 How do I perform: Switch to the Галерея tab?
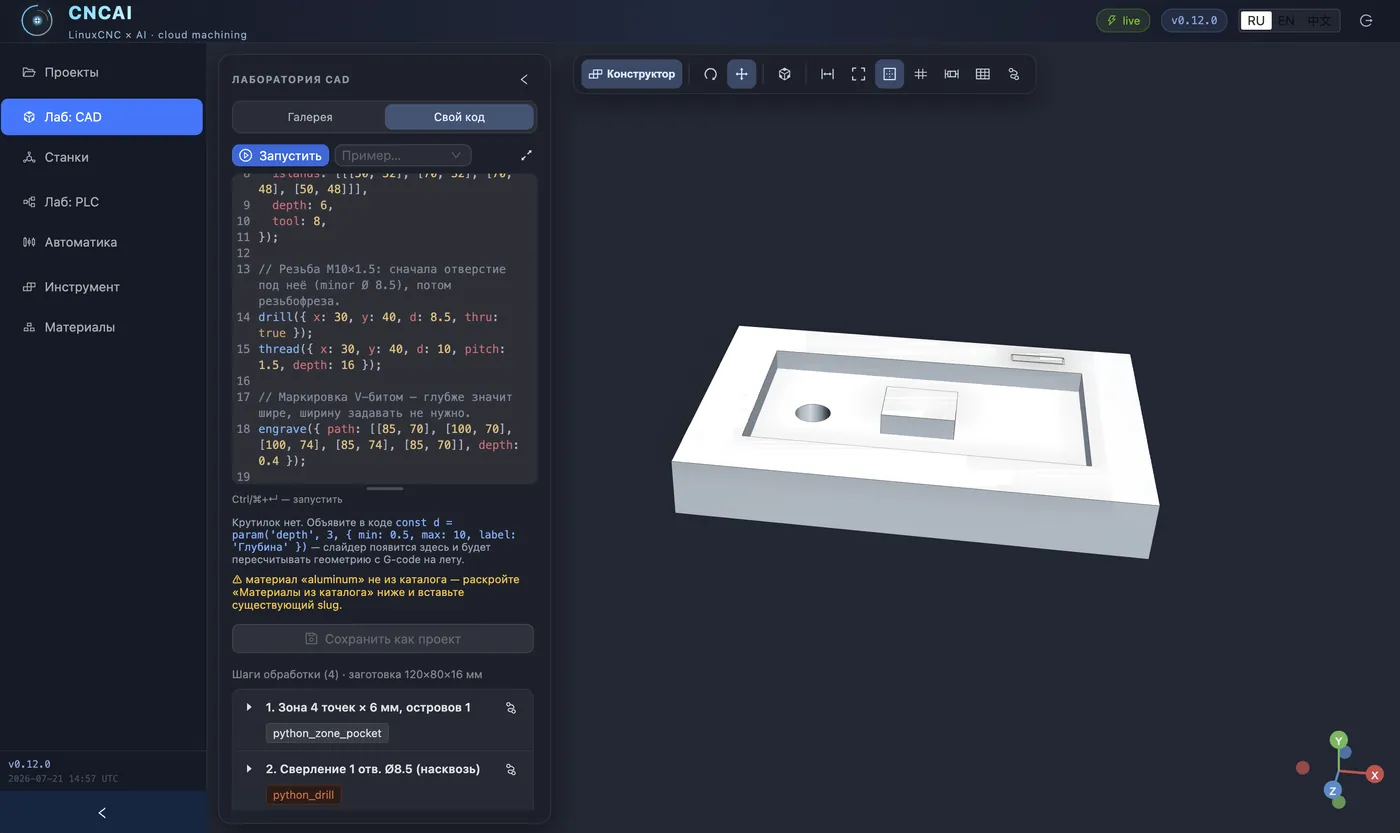pyautogui.click(x=310, y=117)
